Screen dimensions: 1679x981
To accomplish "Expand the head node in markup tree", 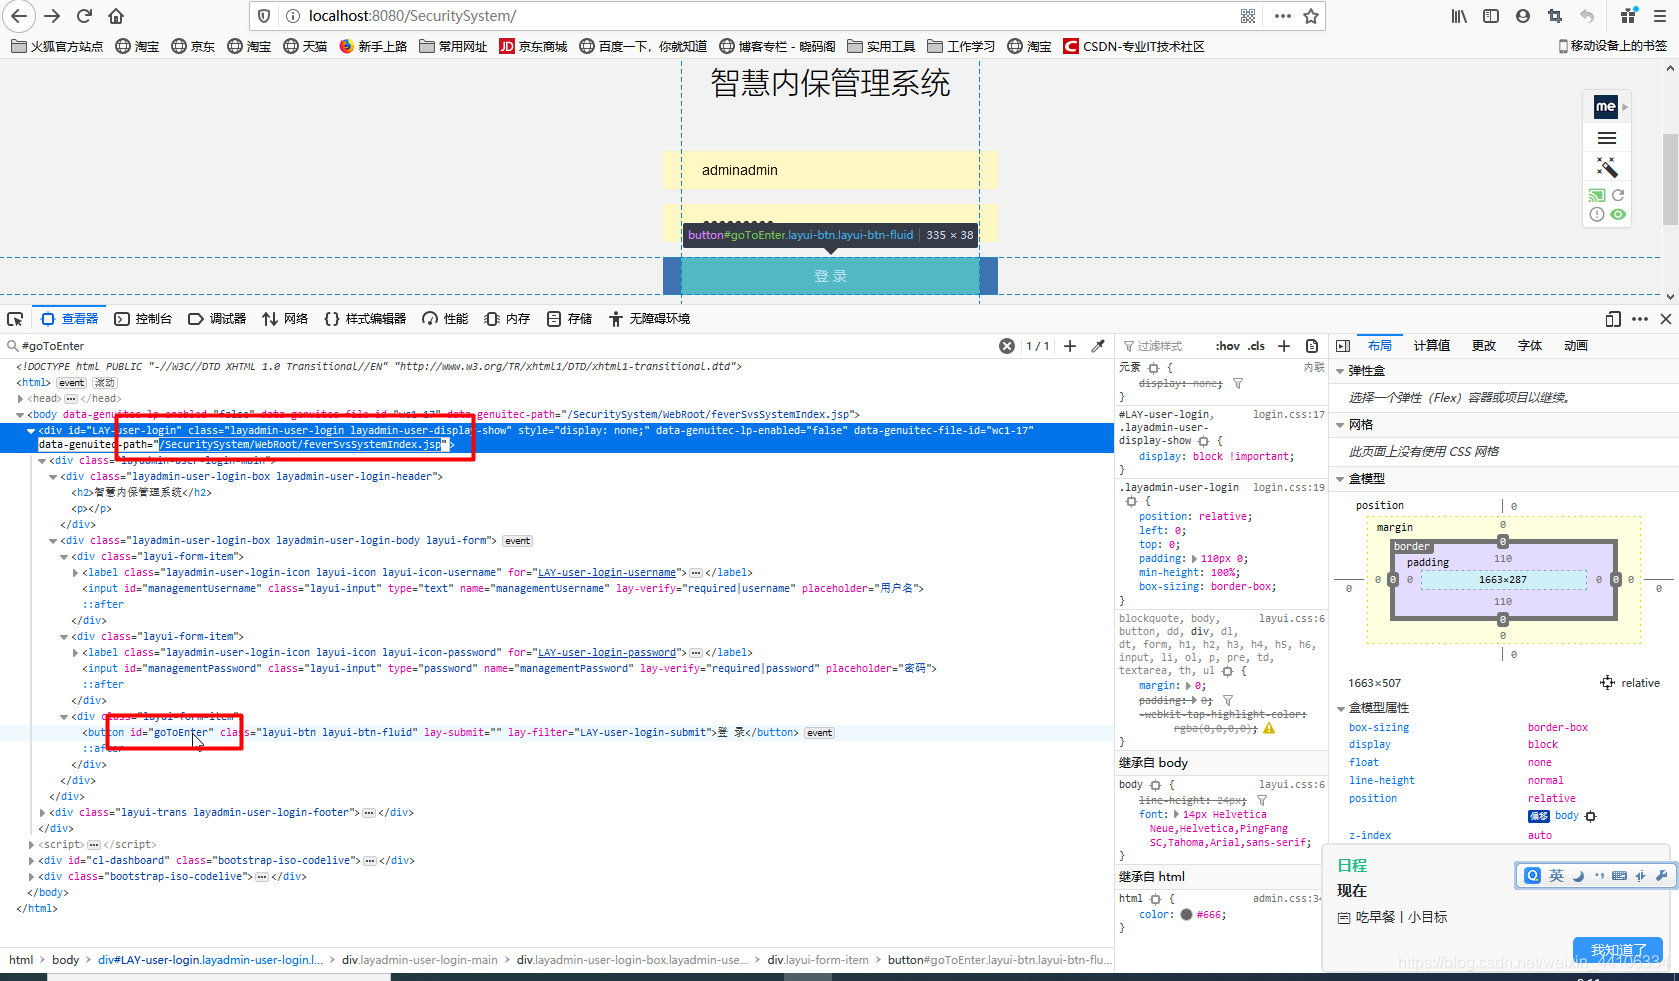I will pyautogui.click(x=20, y=398).
